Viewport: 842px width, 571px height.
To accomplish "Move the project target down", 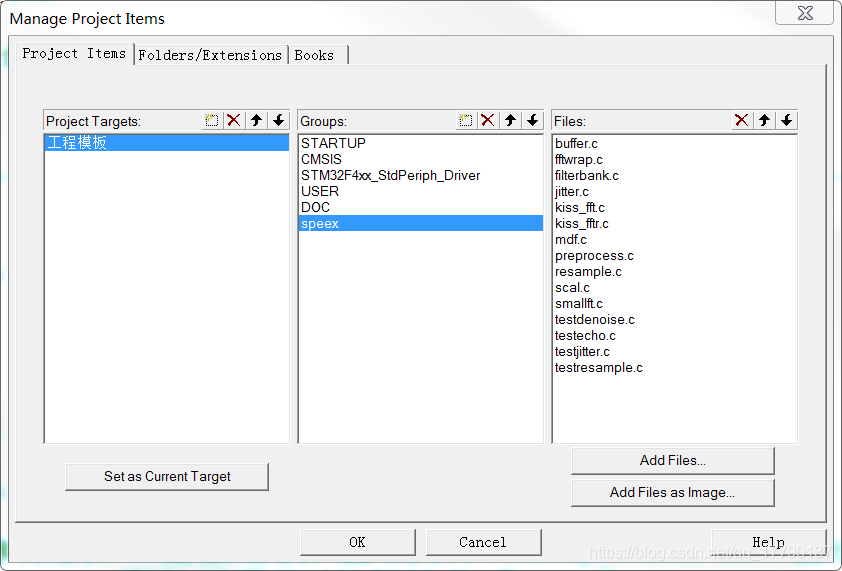I will coord(278,120).
